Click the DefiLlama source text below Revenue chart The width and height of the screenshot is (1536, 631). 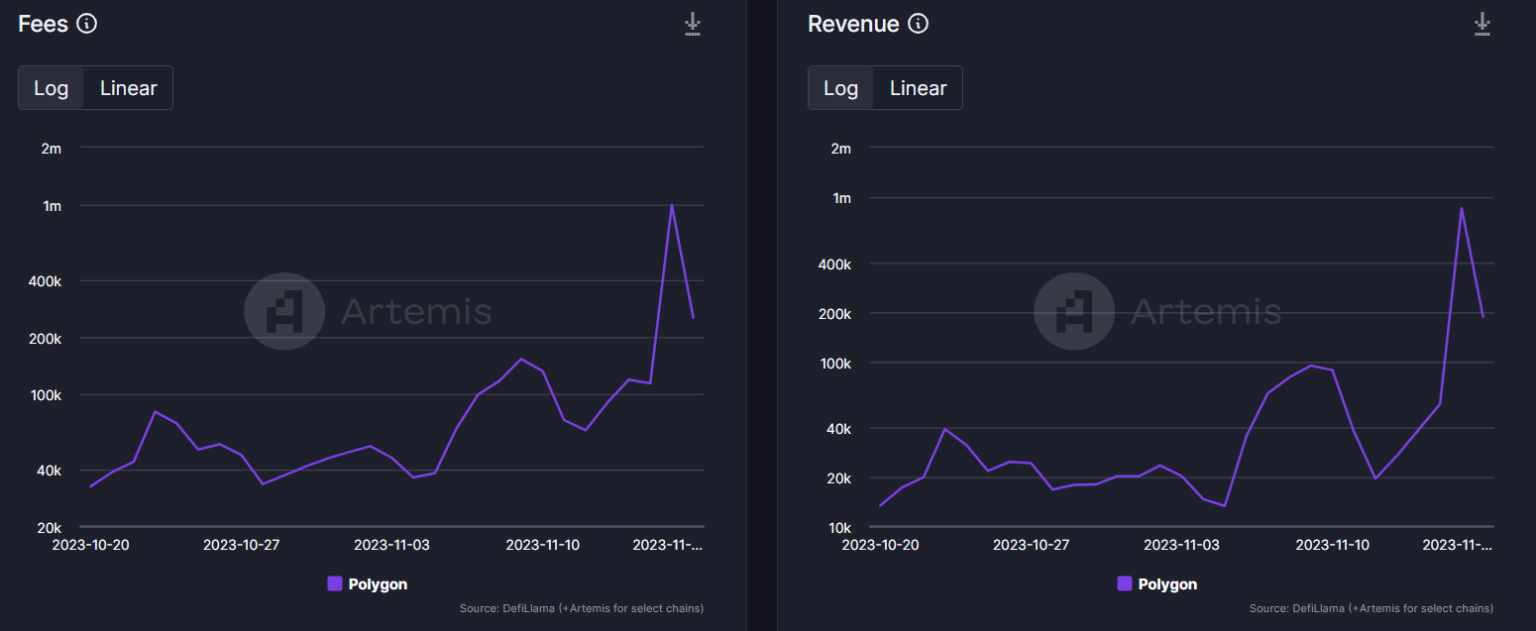1371,608
